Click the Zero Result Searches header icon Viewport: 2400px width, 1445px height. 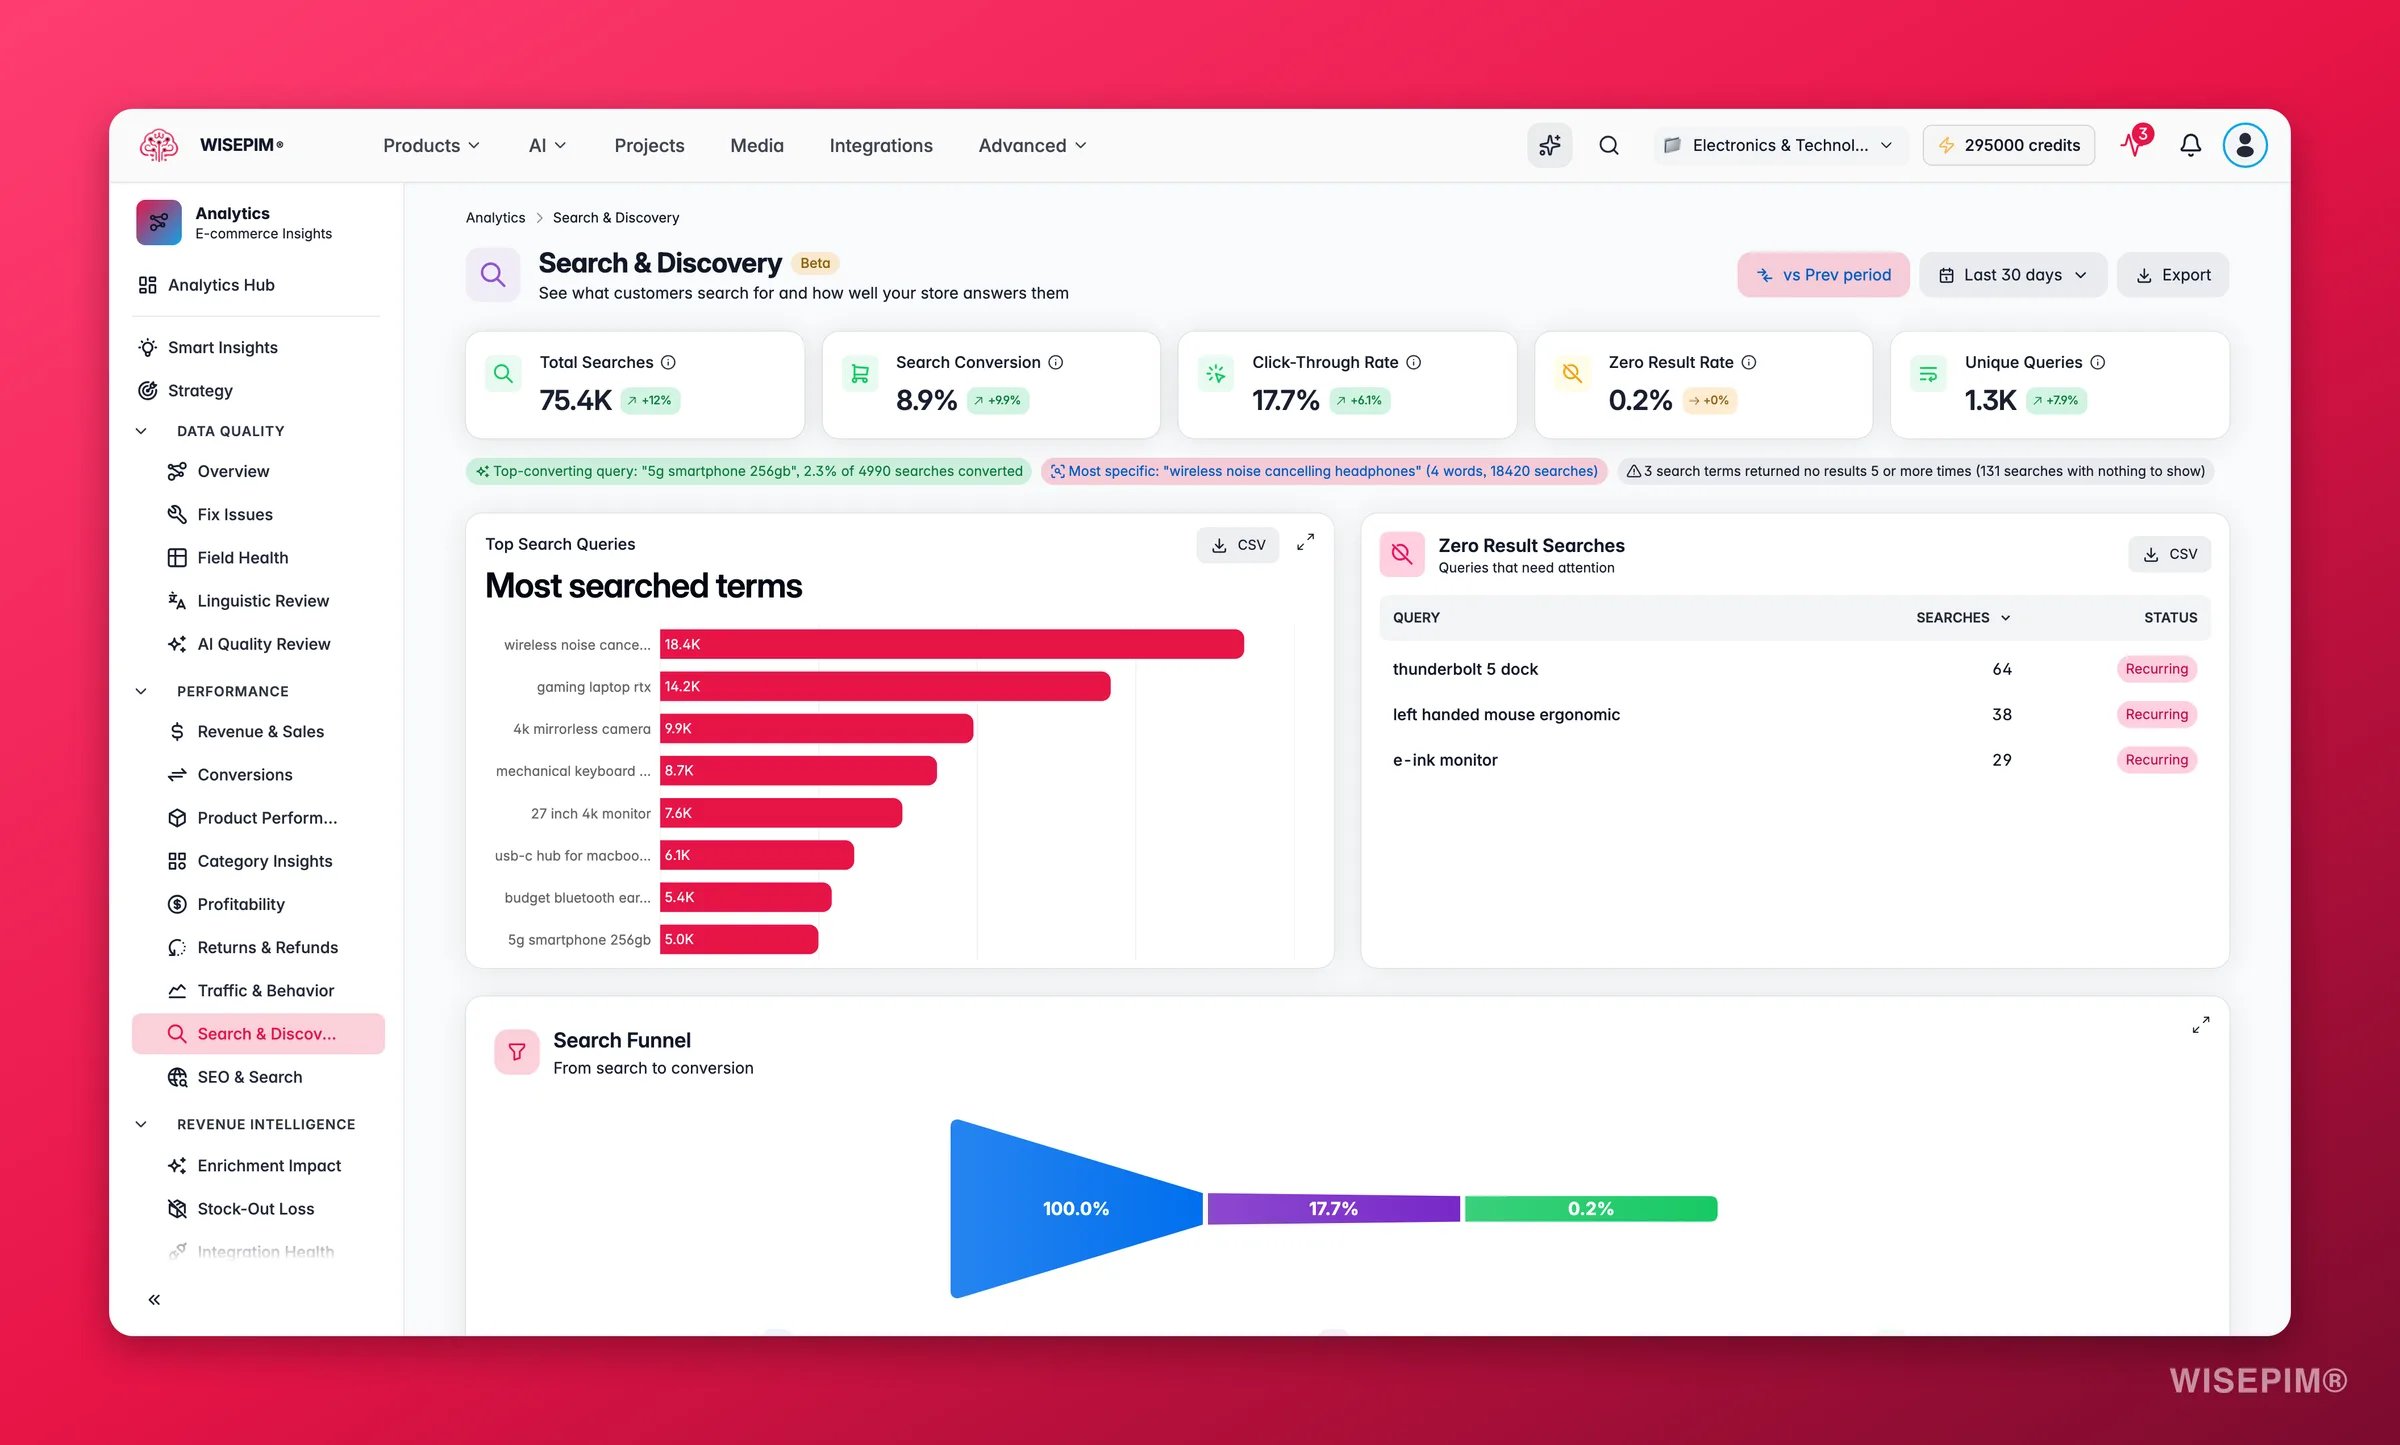coord(1401,554)
